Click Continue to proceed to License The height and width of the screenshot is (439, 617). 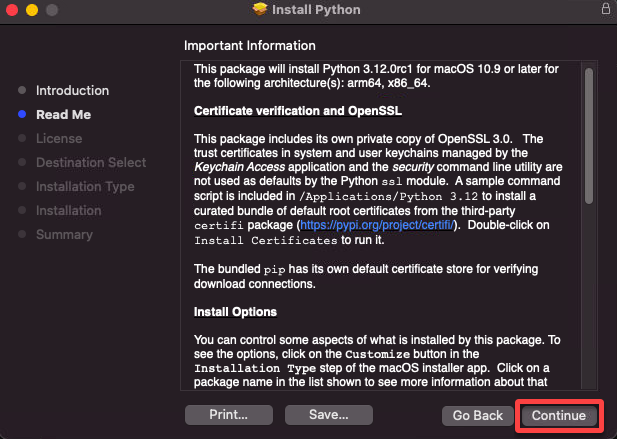tap(559, 415)
